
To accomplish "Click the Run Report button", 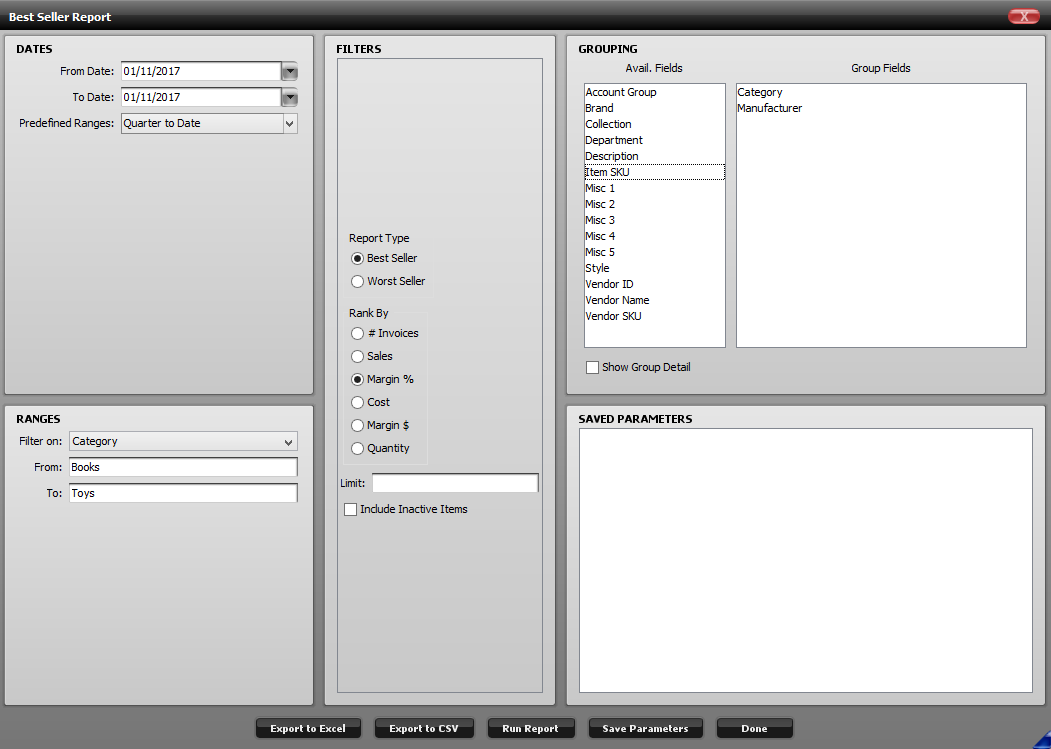I will (x=530, y=729).
